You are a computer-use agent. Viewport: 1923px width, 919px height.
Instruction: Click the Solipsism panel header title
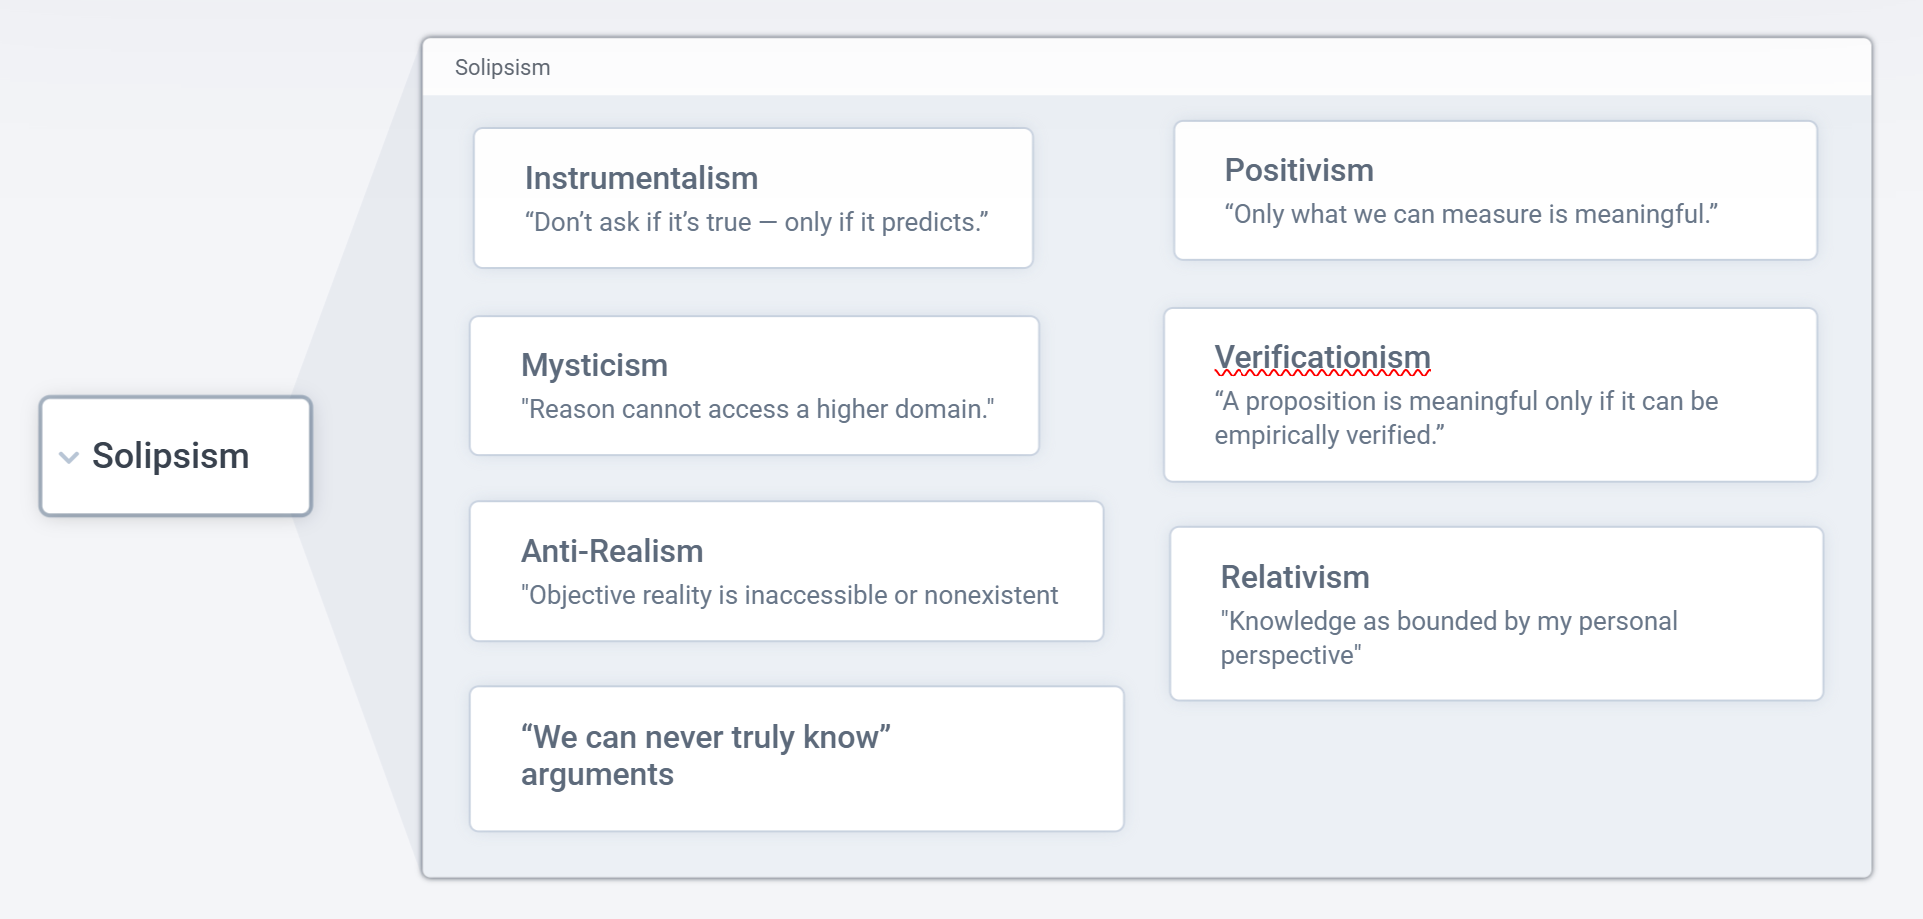(x=502, y=67)
